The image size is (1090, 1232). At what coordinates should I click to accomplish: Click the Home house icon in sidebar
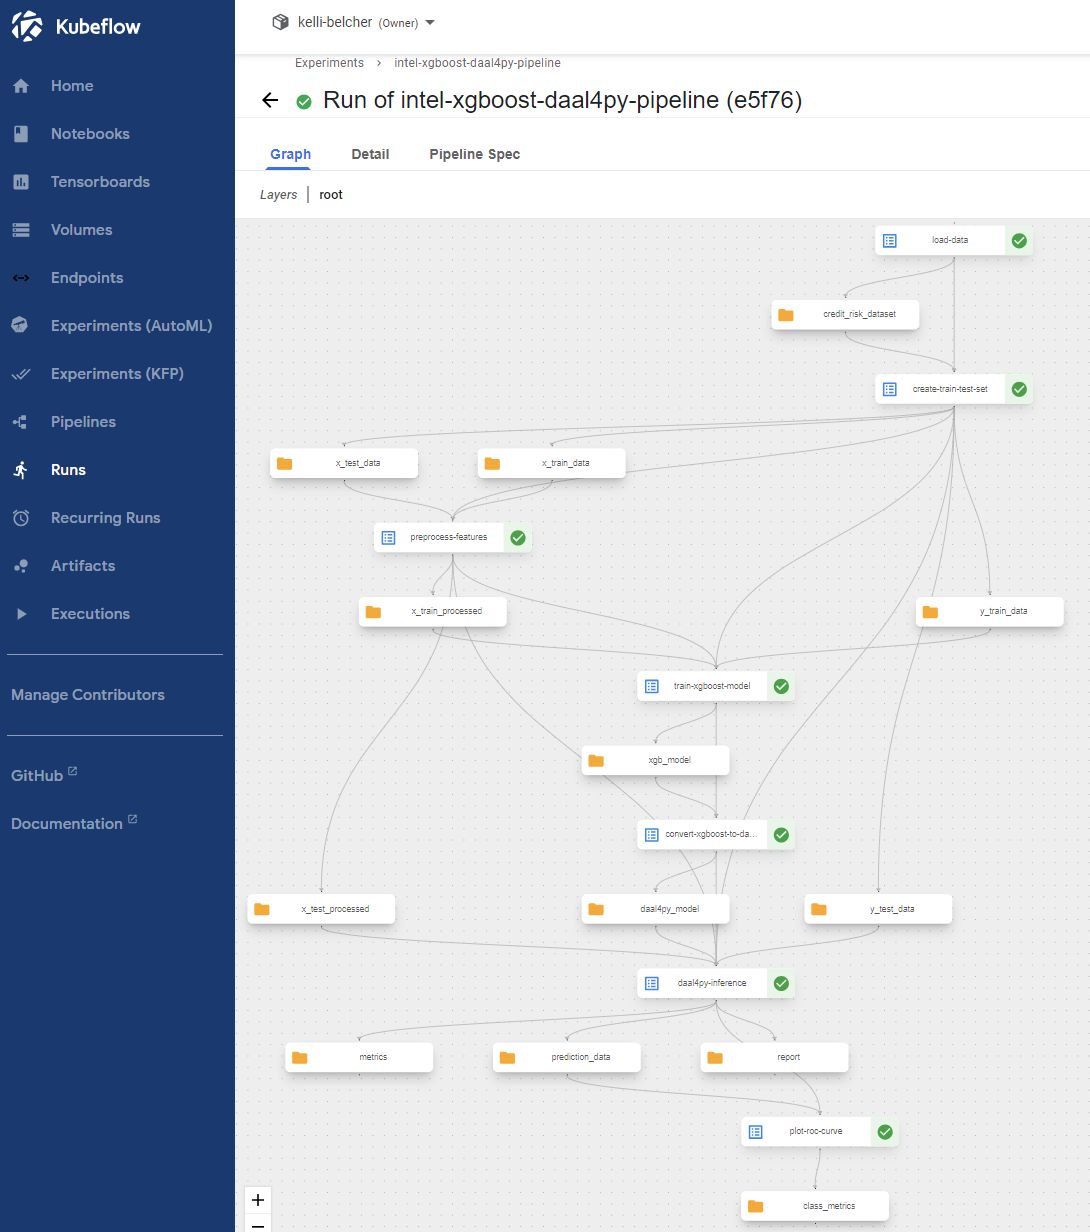coord(21,86)
